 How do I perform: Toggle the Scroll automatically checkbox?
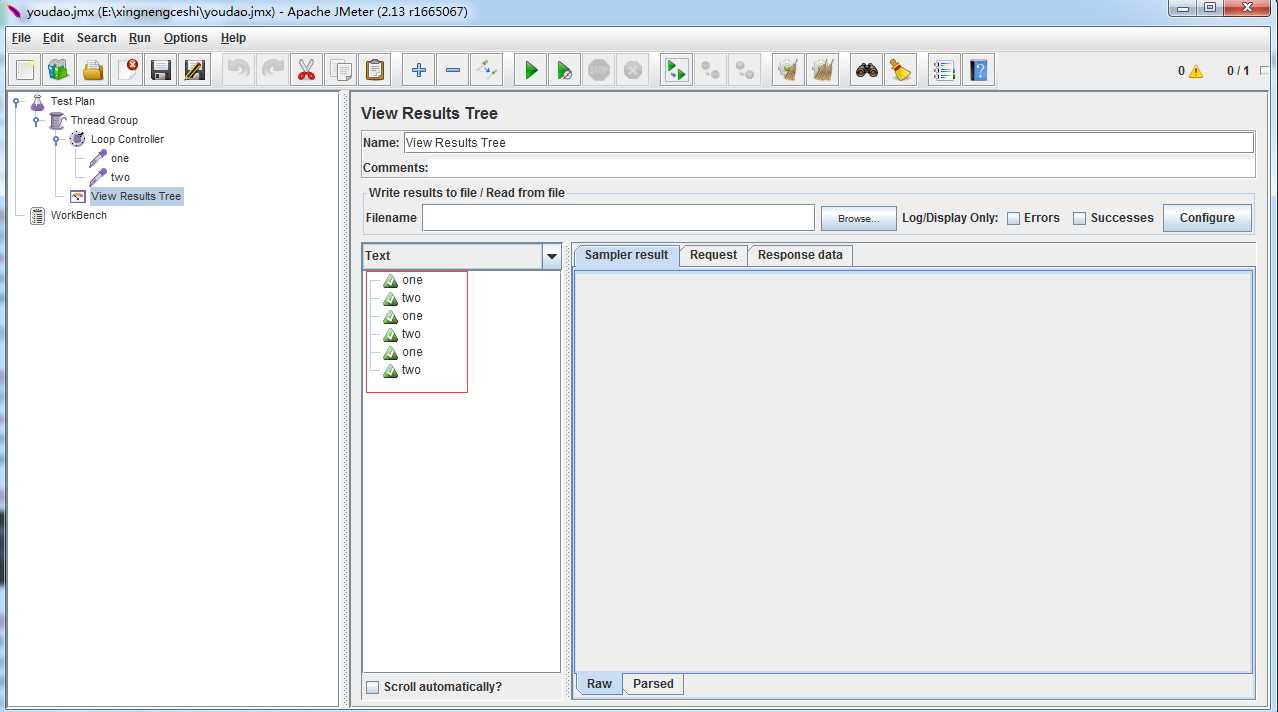coord(373,687)
